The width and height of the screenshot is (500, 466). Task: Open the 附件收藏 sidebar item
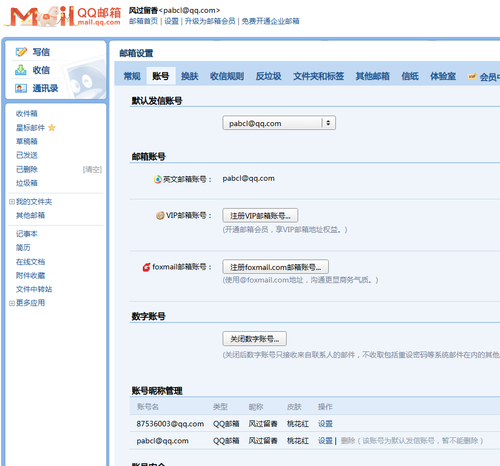30,276
